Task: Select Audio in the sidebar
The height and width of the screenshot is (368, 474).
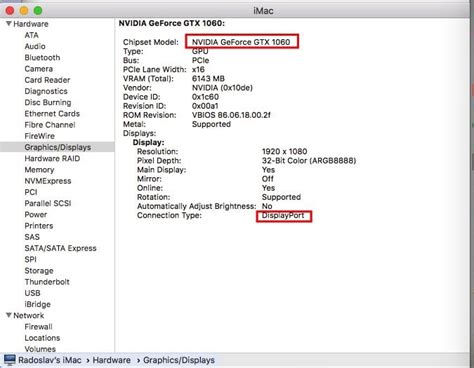Action: click(35, 46)
